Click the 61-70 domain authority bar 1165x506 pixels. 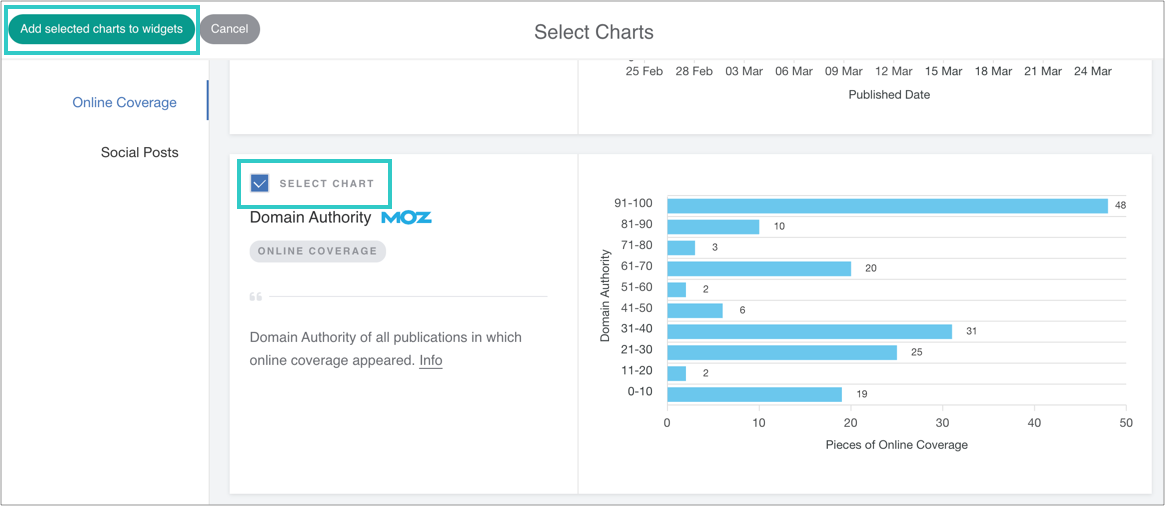(x=759, y=268)
